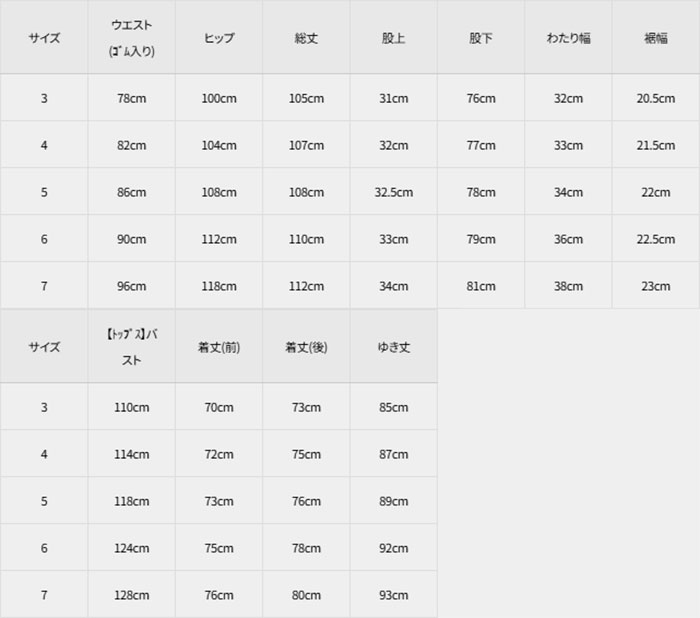Select the 38cm わたり幅 cell
This screenshot has height=618, width=700.
click(568, 286)
